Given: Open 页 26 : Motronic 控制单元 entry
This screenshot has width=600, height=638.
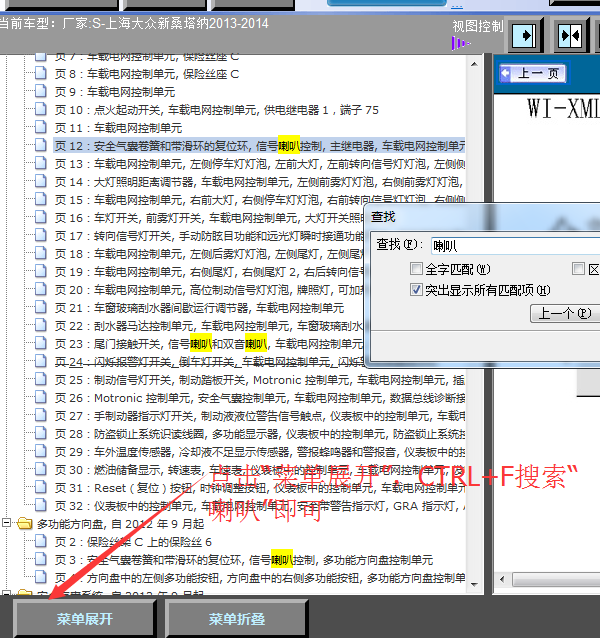Looking at the screenshot, I should pyautogui.click(x=260, y=398).
